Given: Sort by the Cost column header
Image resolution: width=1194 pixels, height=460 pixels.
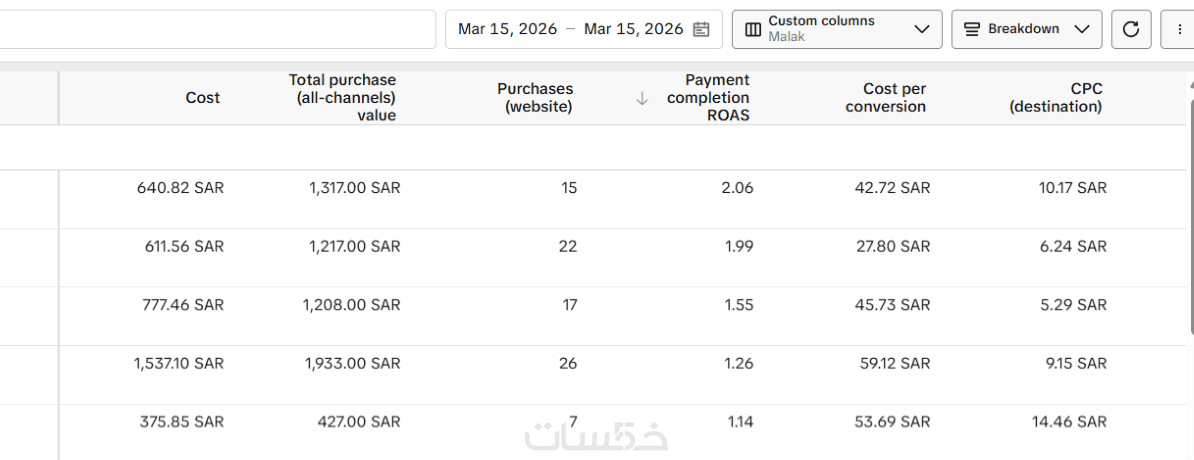Looking at the screenshot, I should 202,98.
